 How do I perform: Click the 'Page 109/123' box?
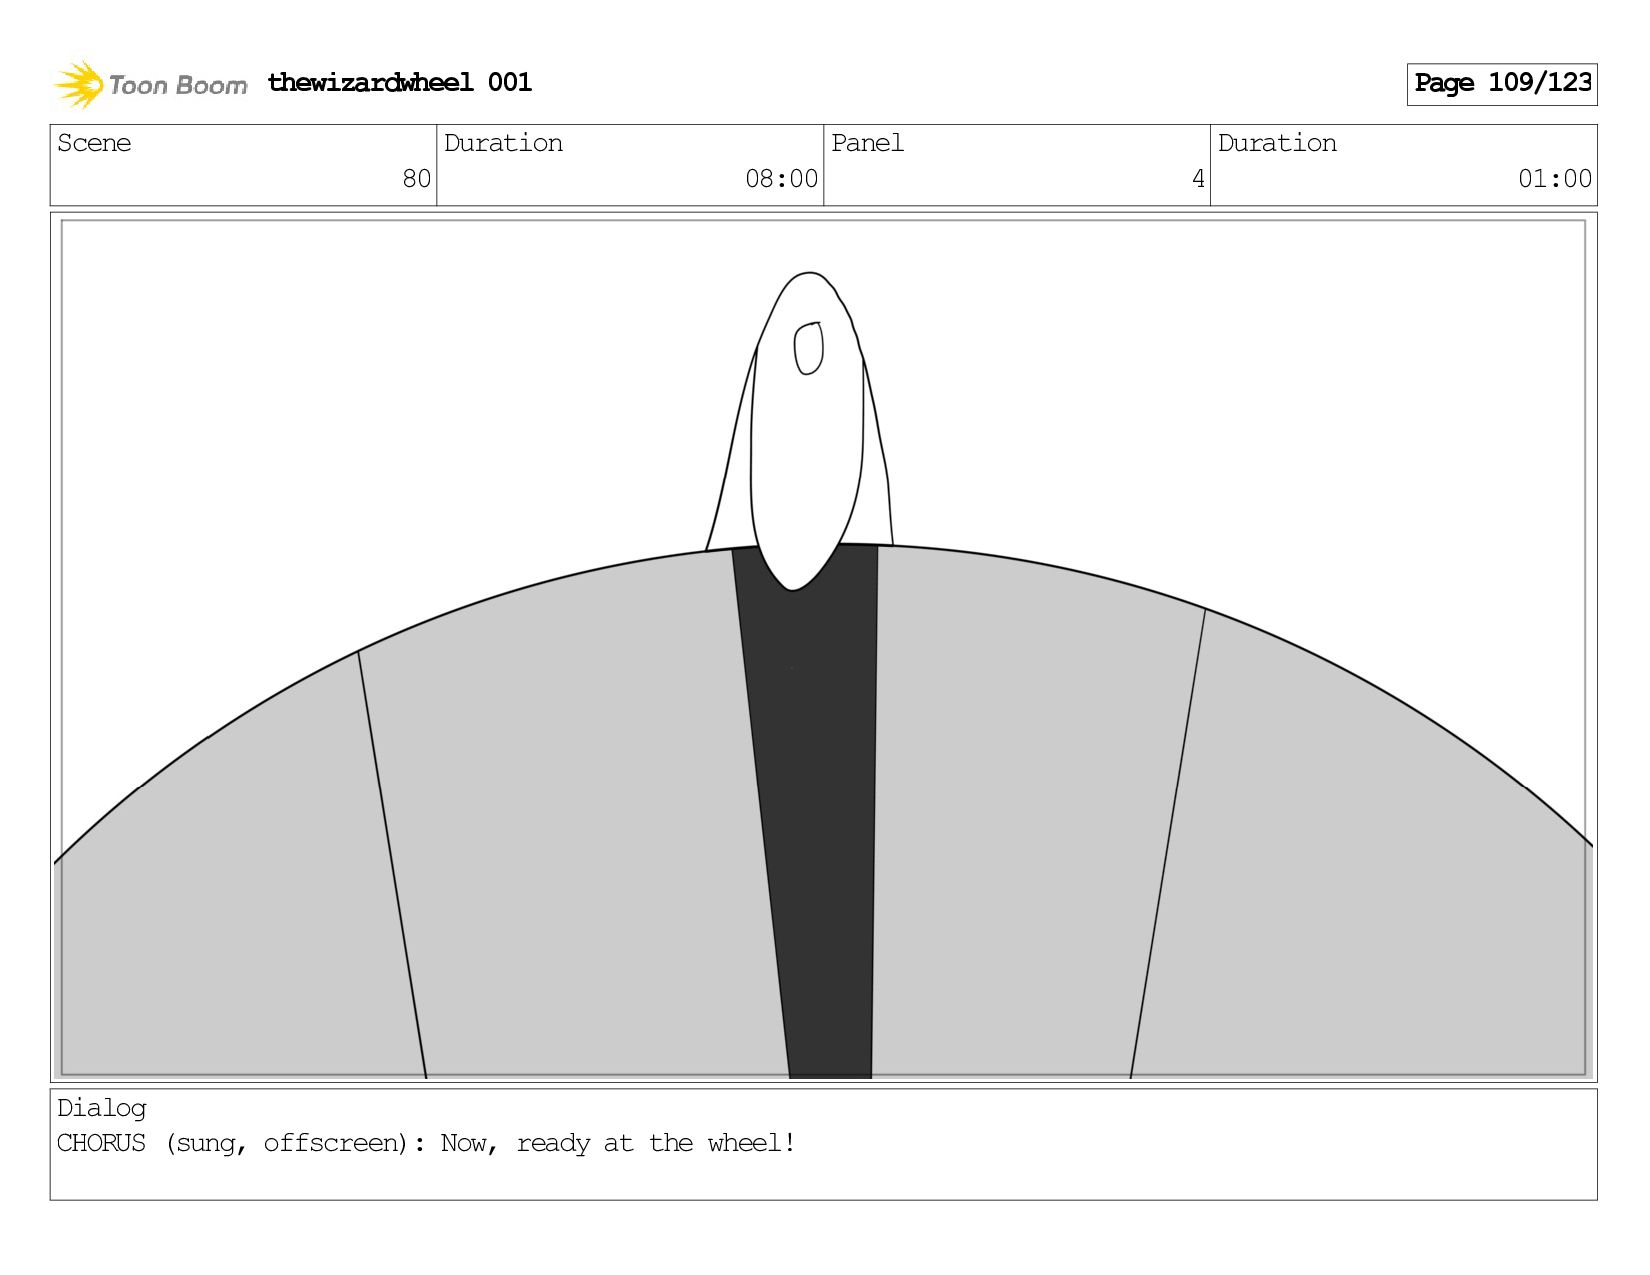(x=1501, y=84)
